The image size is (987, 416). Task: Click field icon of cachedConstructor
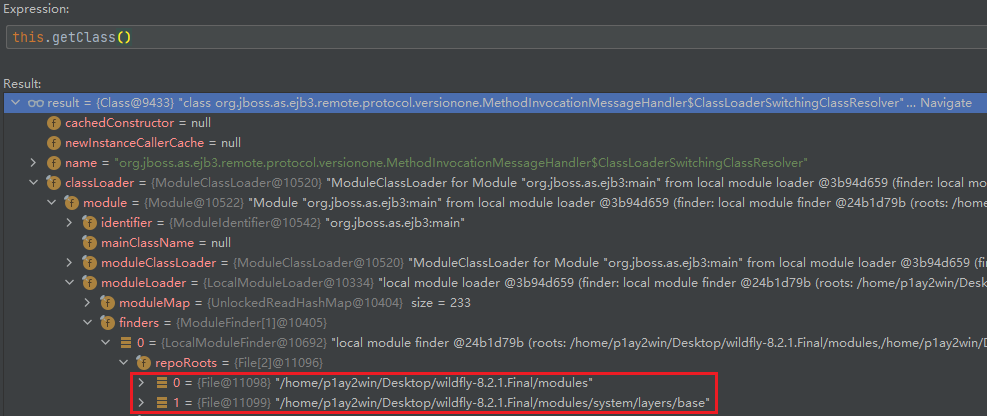pyautogui.click(x=54, y=123)
